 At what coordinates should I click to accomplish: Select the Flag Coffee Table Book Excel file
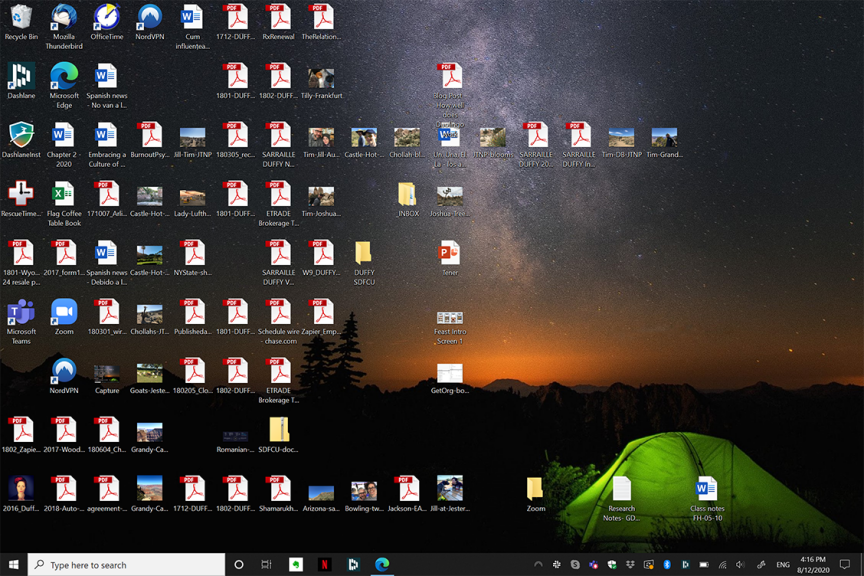tap(64, 195)
